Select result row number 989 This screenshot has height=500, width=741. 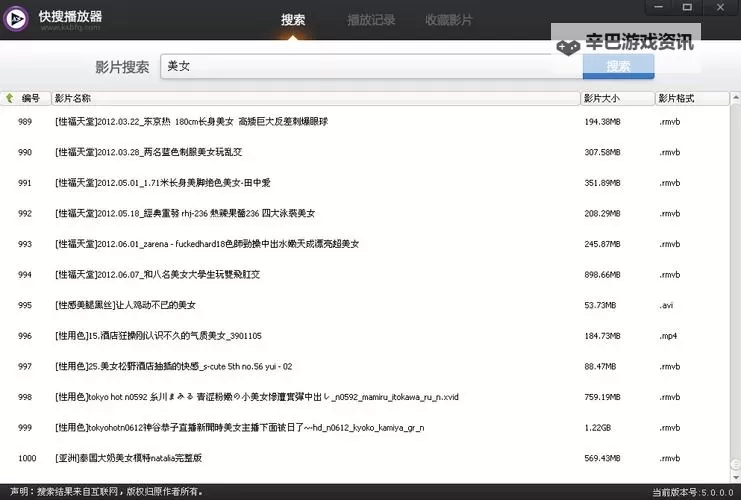[365, 121]
